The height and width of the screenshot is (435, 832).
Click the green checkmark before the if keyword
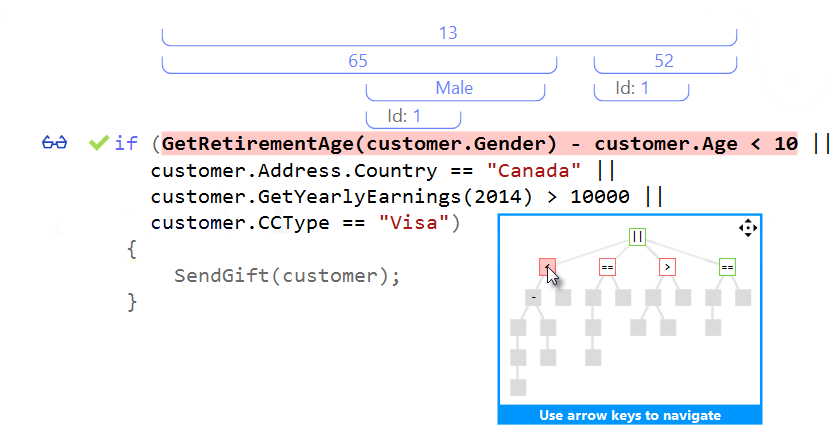98,143
